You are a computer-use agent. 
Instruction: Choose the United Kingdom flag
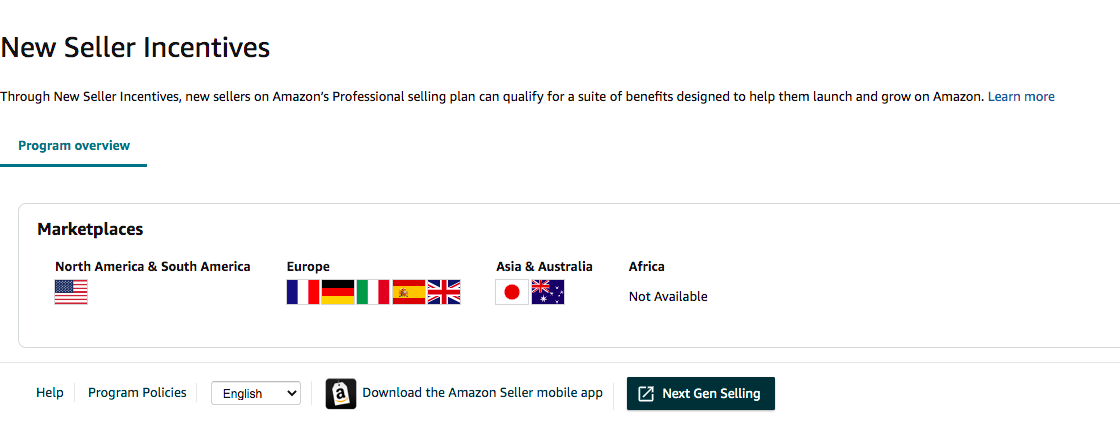444,292
